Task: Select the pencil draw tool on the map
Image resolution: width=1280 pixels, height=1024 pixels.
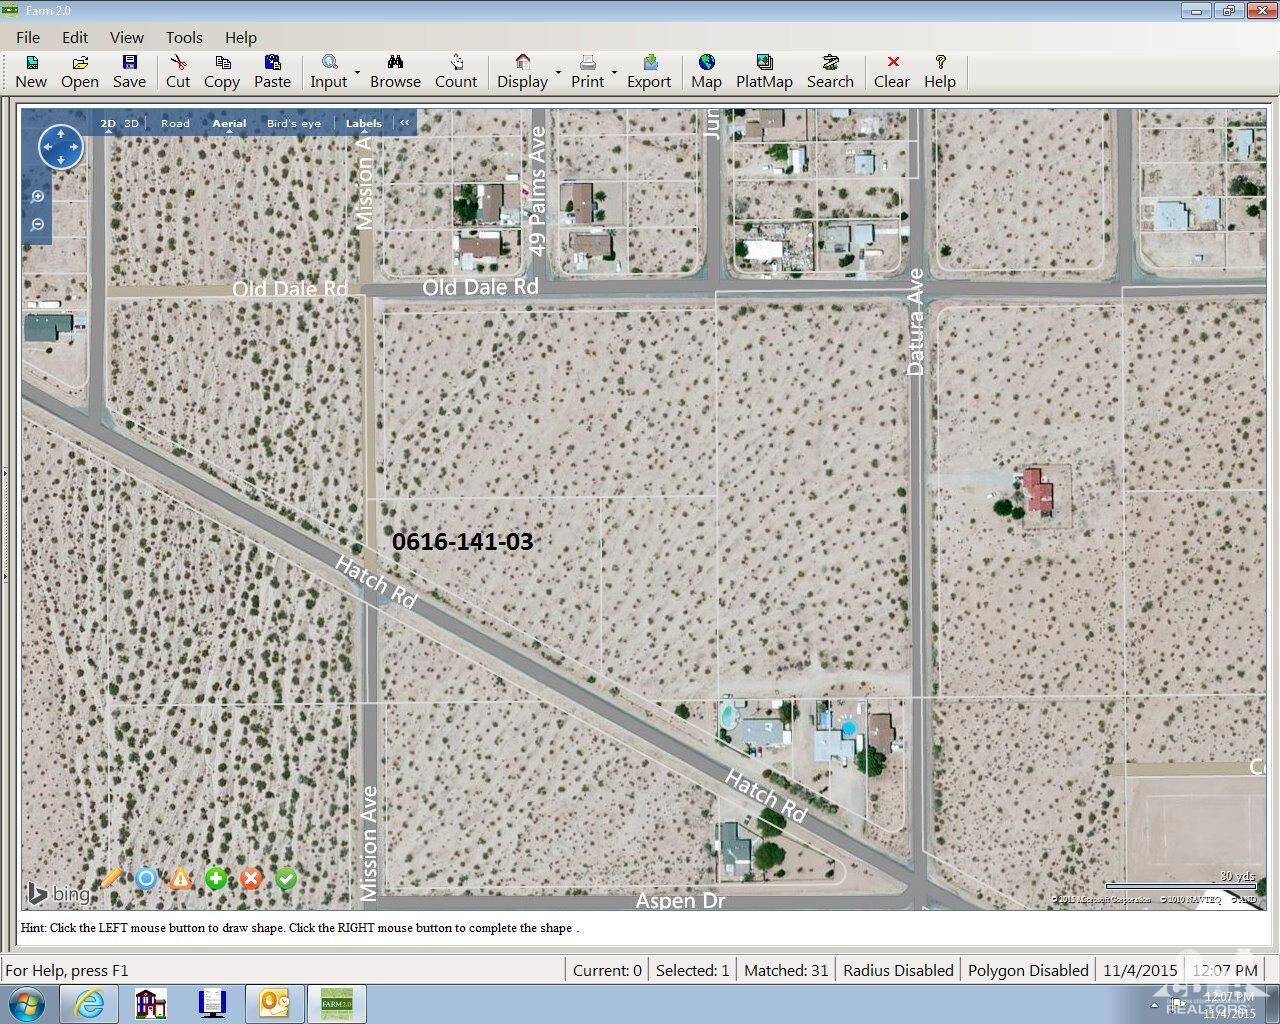Action: pyautogui.click(x=111, y=878)
